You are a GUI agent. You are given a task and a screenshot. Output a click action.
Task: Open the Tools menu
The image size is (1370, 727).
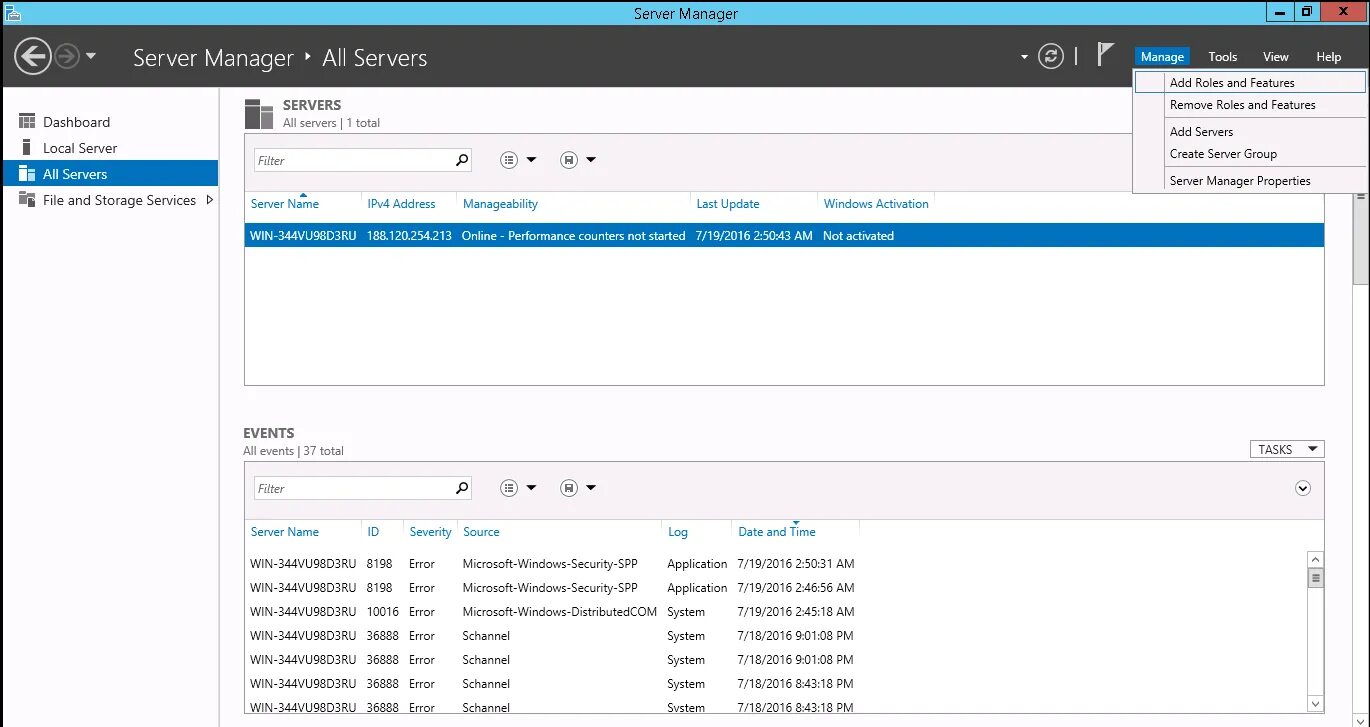coord(1222,57)
